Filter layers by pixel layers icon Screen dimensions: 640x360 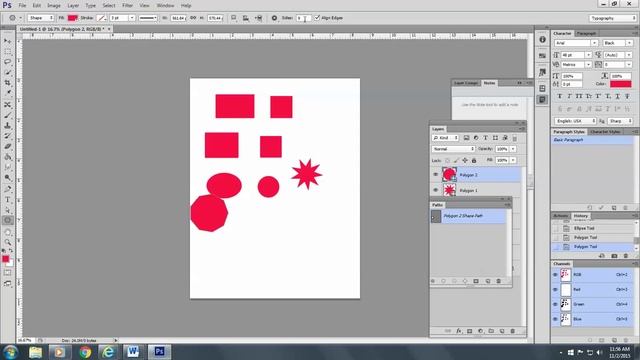pos(466,138)
